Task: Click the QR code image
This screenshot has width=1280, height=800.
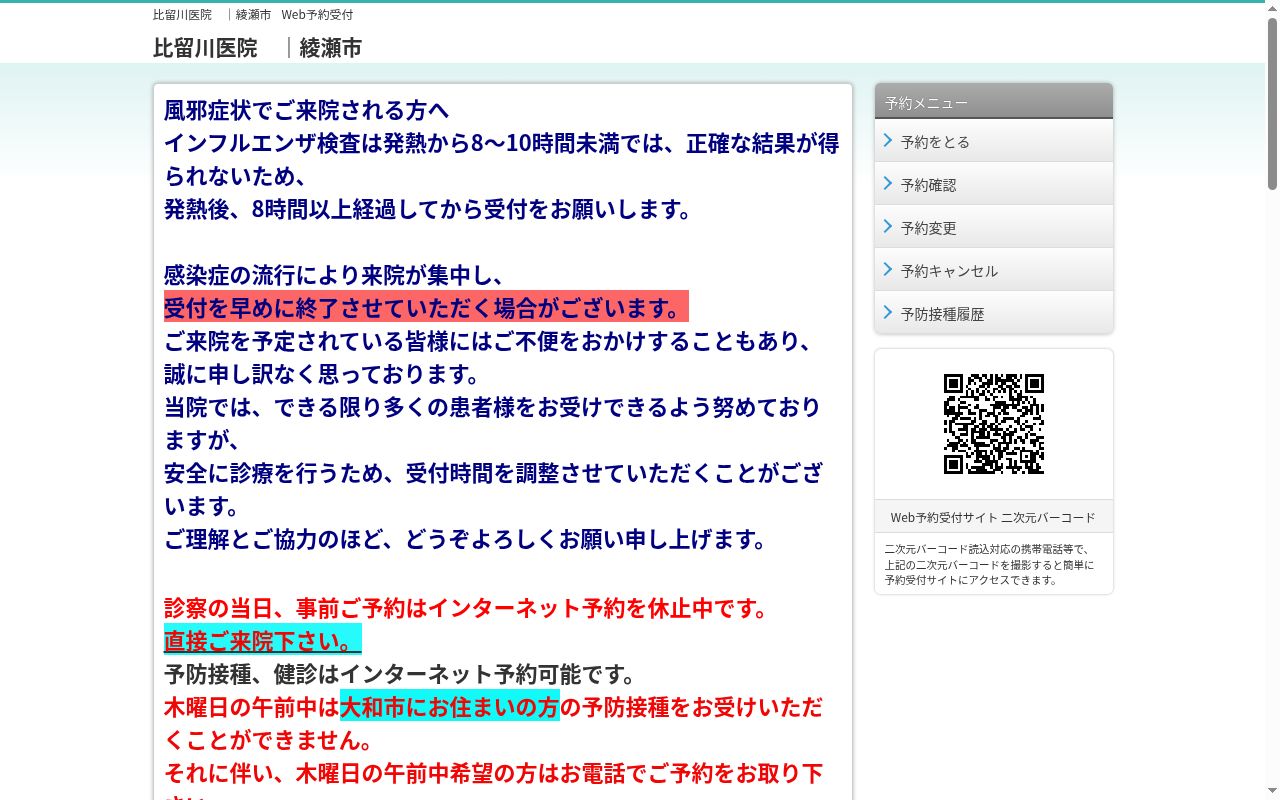Action: point(994,424)
